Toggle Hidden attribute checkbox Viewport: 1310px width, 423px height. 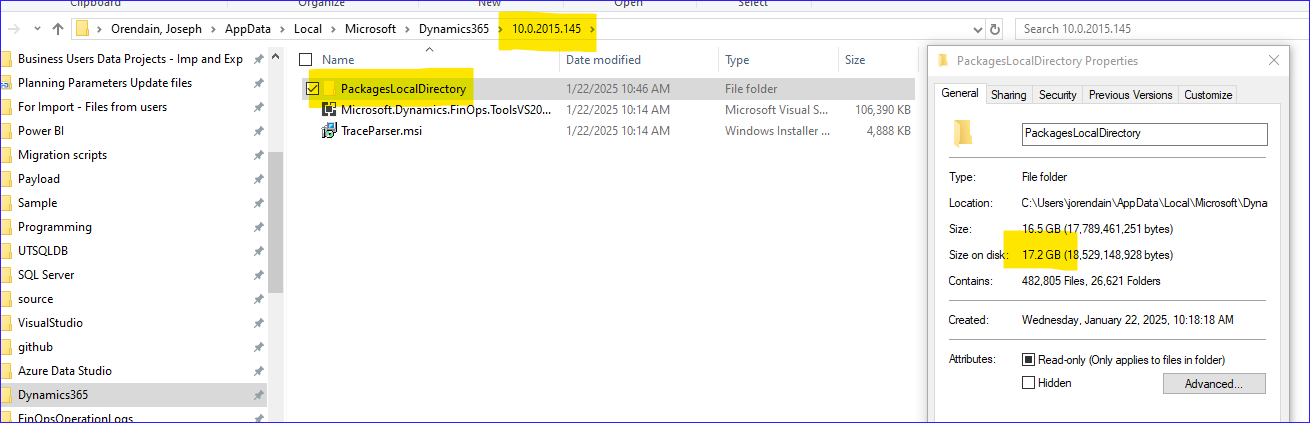point(1028,383)
